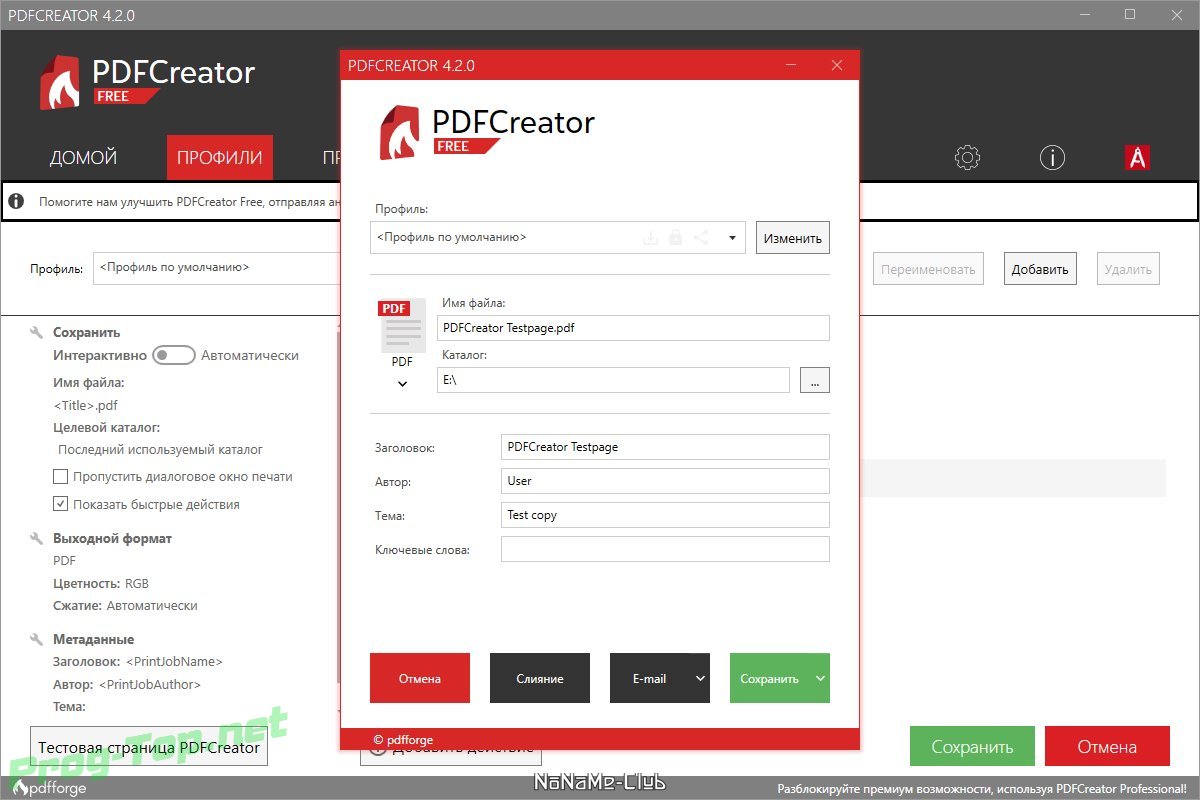The width and height of the screenshot is (1200, 800).
Task: Click the '© pdfforge' text in the dialog footer
Action: tap(403, 740)
